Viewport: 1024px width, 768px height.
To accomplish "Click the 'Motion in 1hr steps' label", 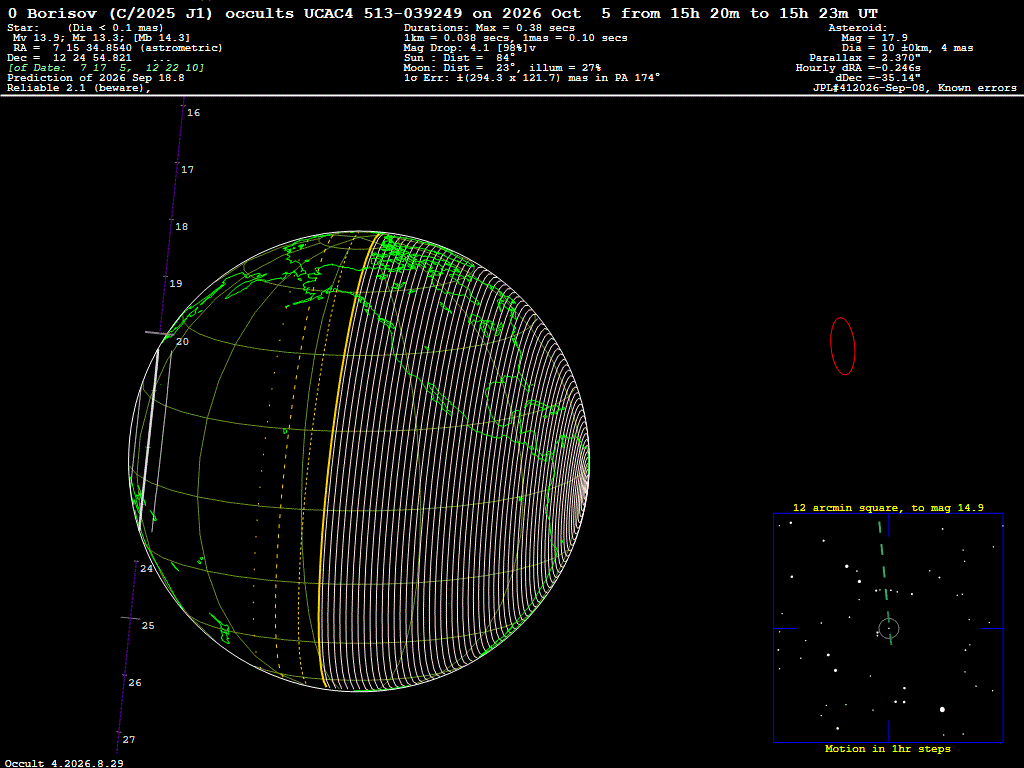I will [888, 748].
